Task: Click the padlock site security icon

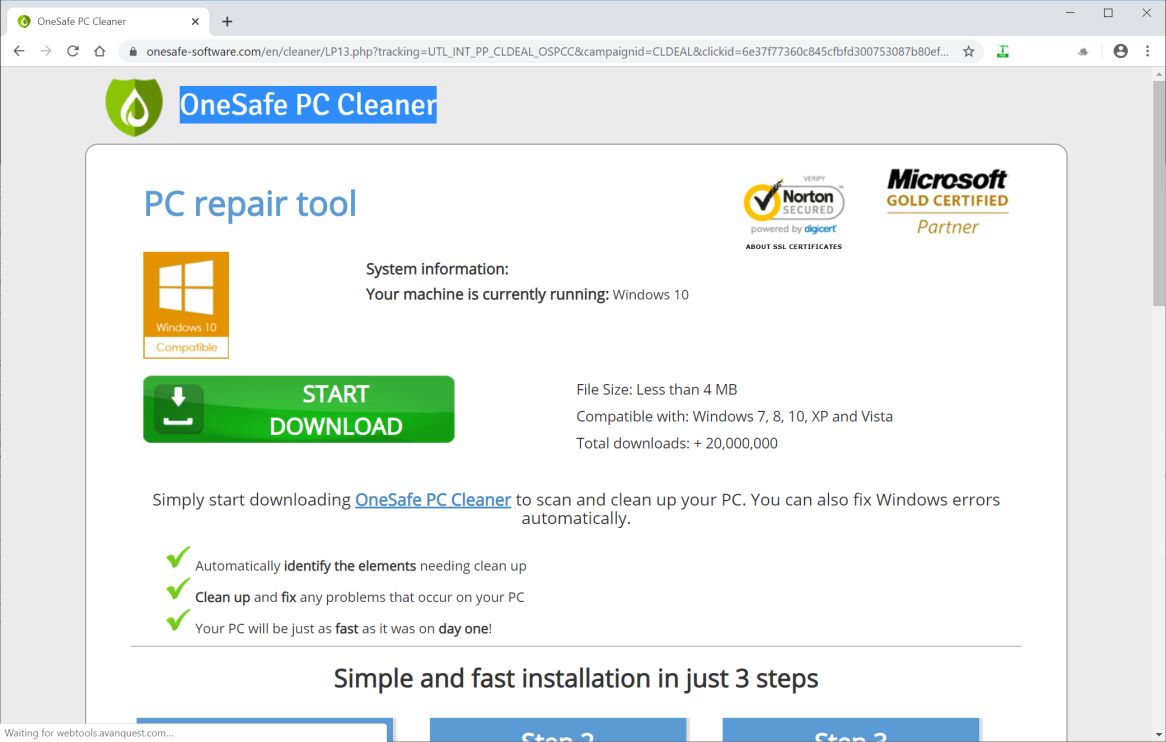Action: coord(133,51)
